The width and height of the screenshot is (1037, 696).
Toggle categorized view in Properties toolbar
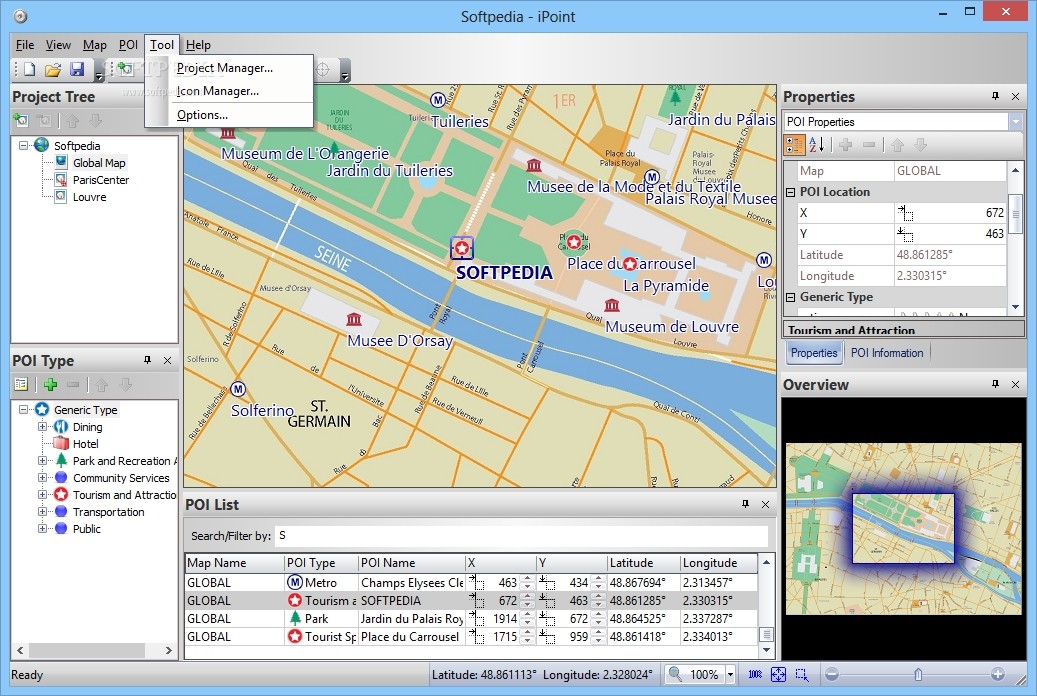(794, 145)
